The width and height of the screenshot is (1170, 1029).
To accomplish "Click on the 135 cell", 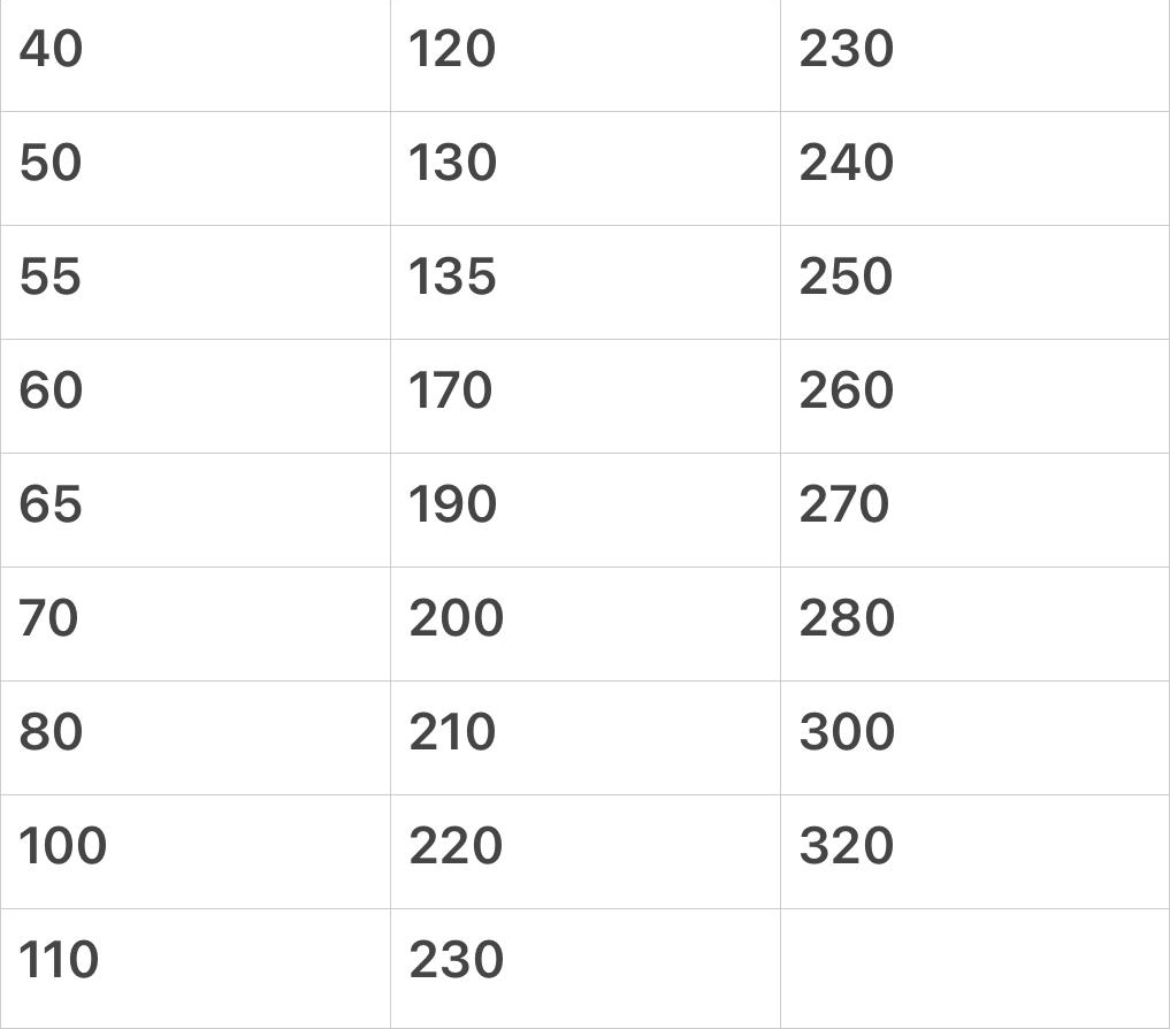I will 453,278.
